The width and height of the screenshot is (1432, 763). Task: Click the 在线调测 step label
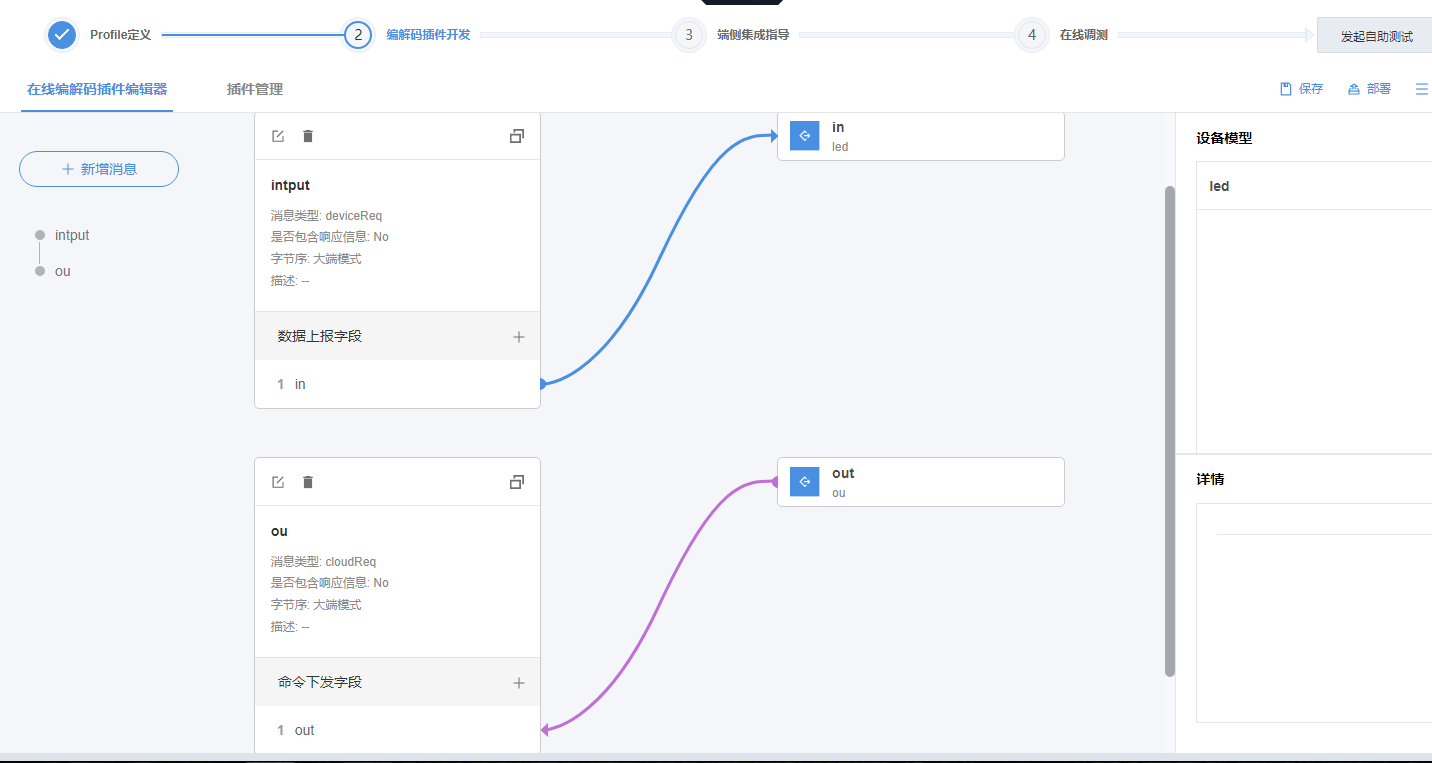[1083, 35]
